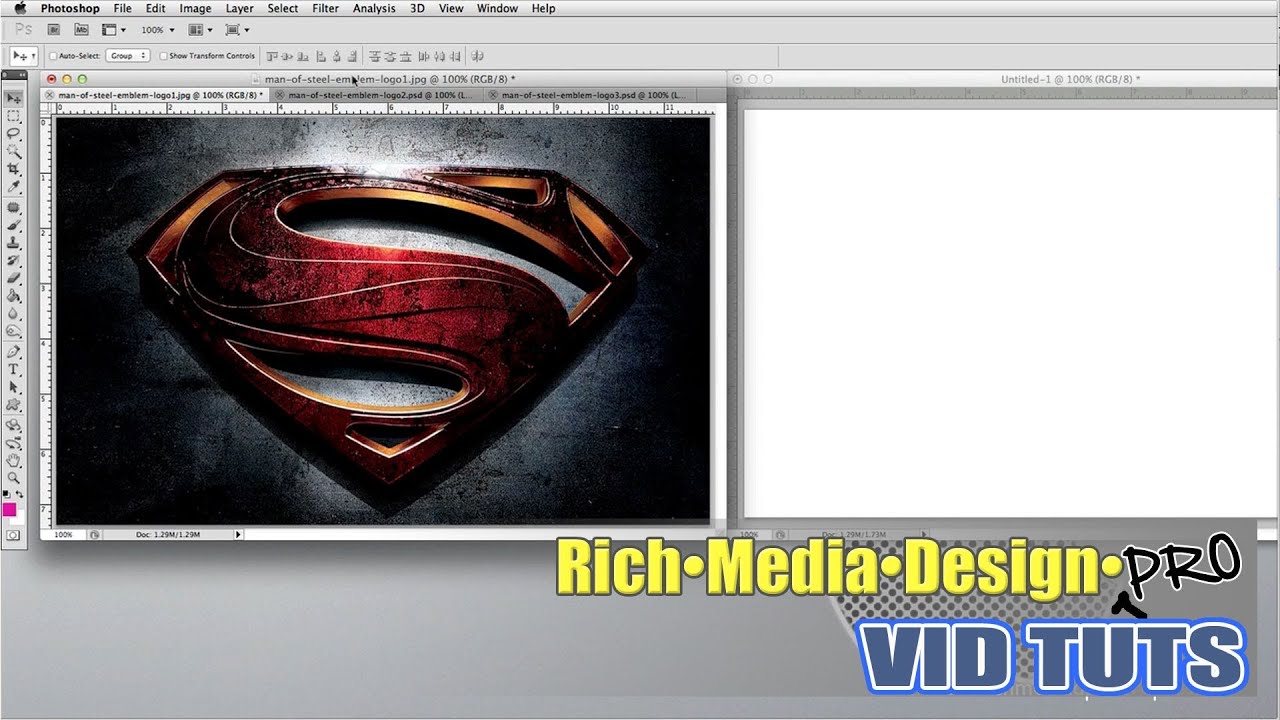This screenshot has width=1280, height=720.
Task: Open the Auto-Select Group dropdown
Action: point(128,56)
